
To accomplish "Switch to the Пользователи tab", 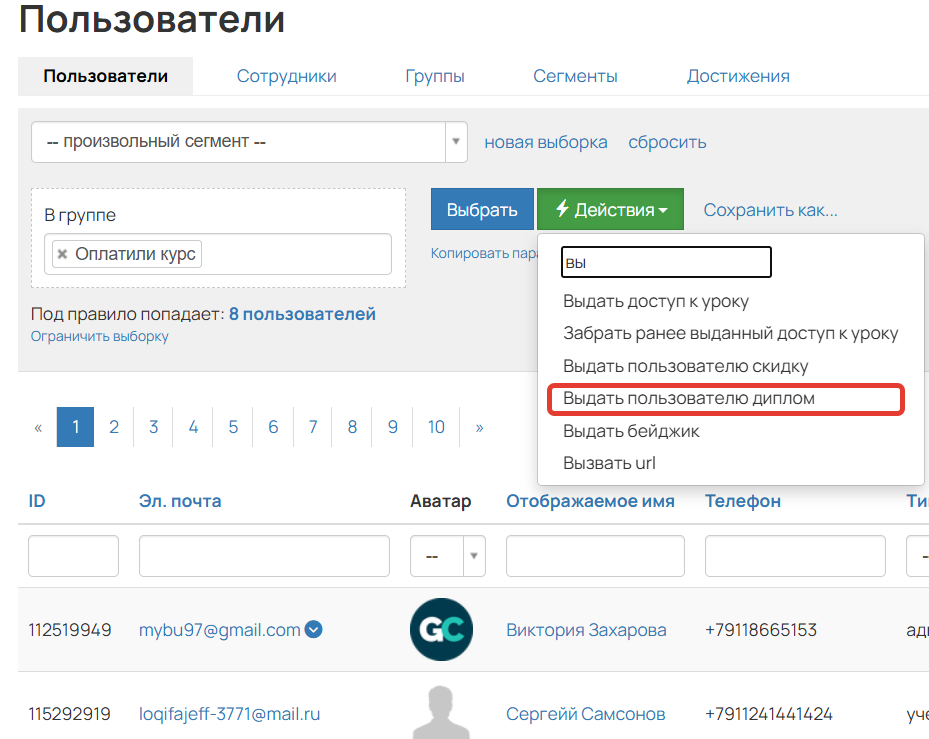I will (x=105, y=76).
